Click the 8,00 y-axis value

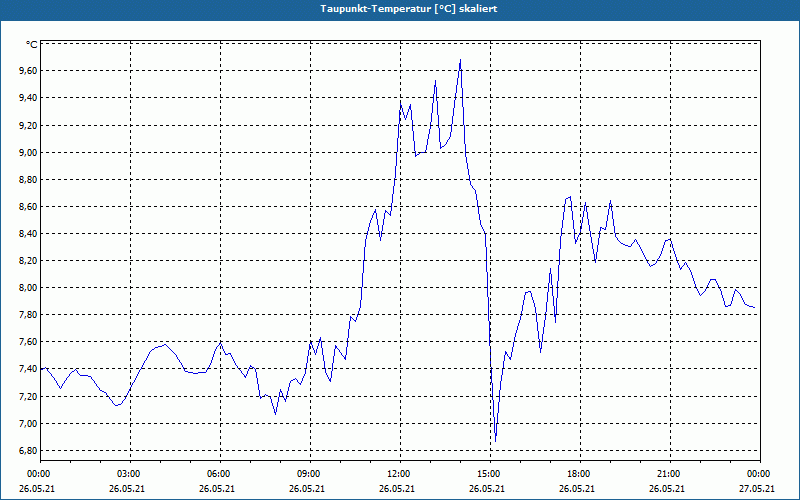click(x=28, y=287)
